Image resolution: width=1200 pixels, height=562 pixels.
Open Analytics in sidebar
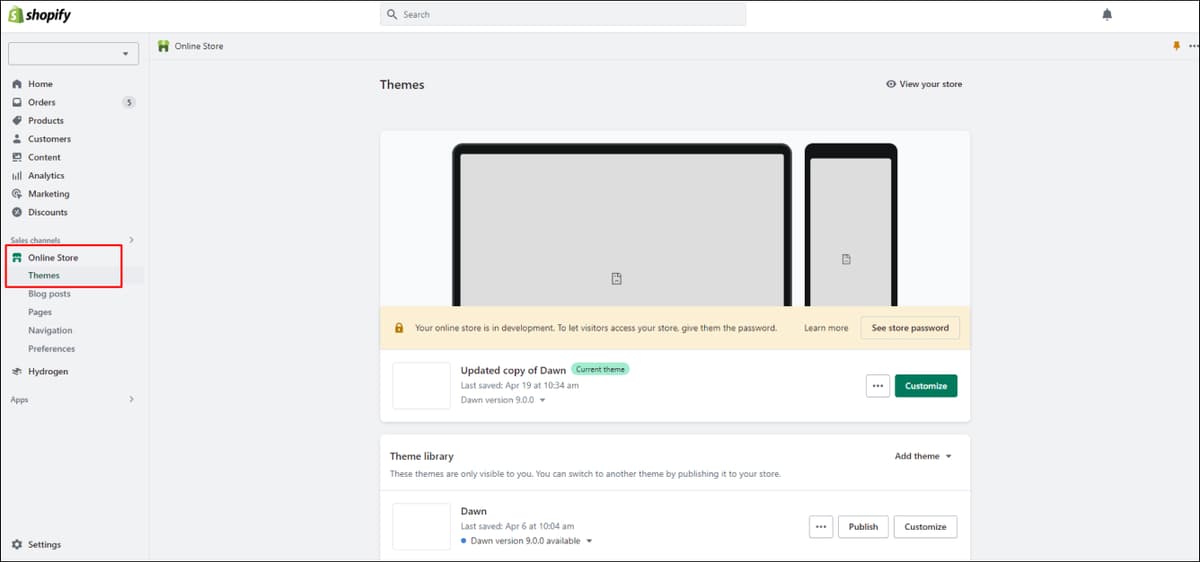(x=46, y=175)
